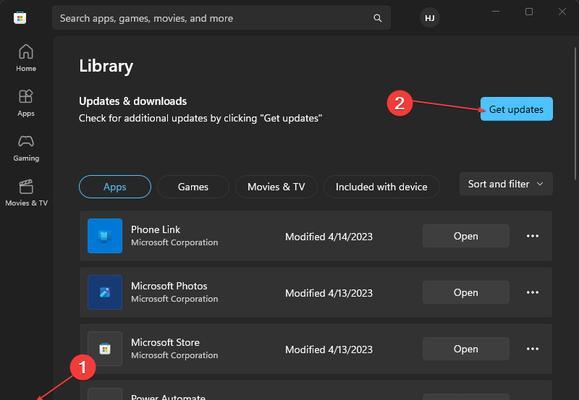
Task: Open the Home section in sidebar
Action: 26,58
